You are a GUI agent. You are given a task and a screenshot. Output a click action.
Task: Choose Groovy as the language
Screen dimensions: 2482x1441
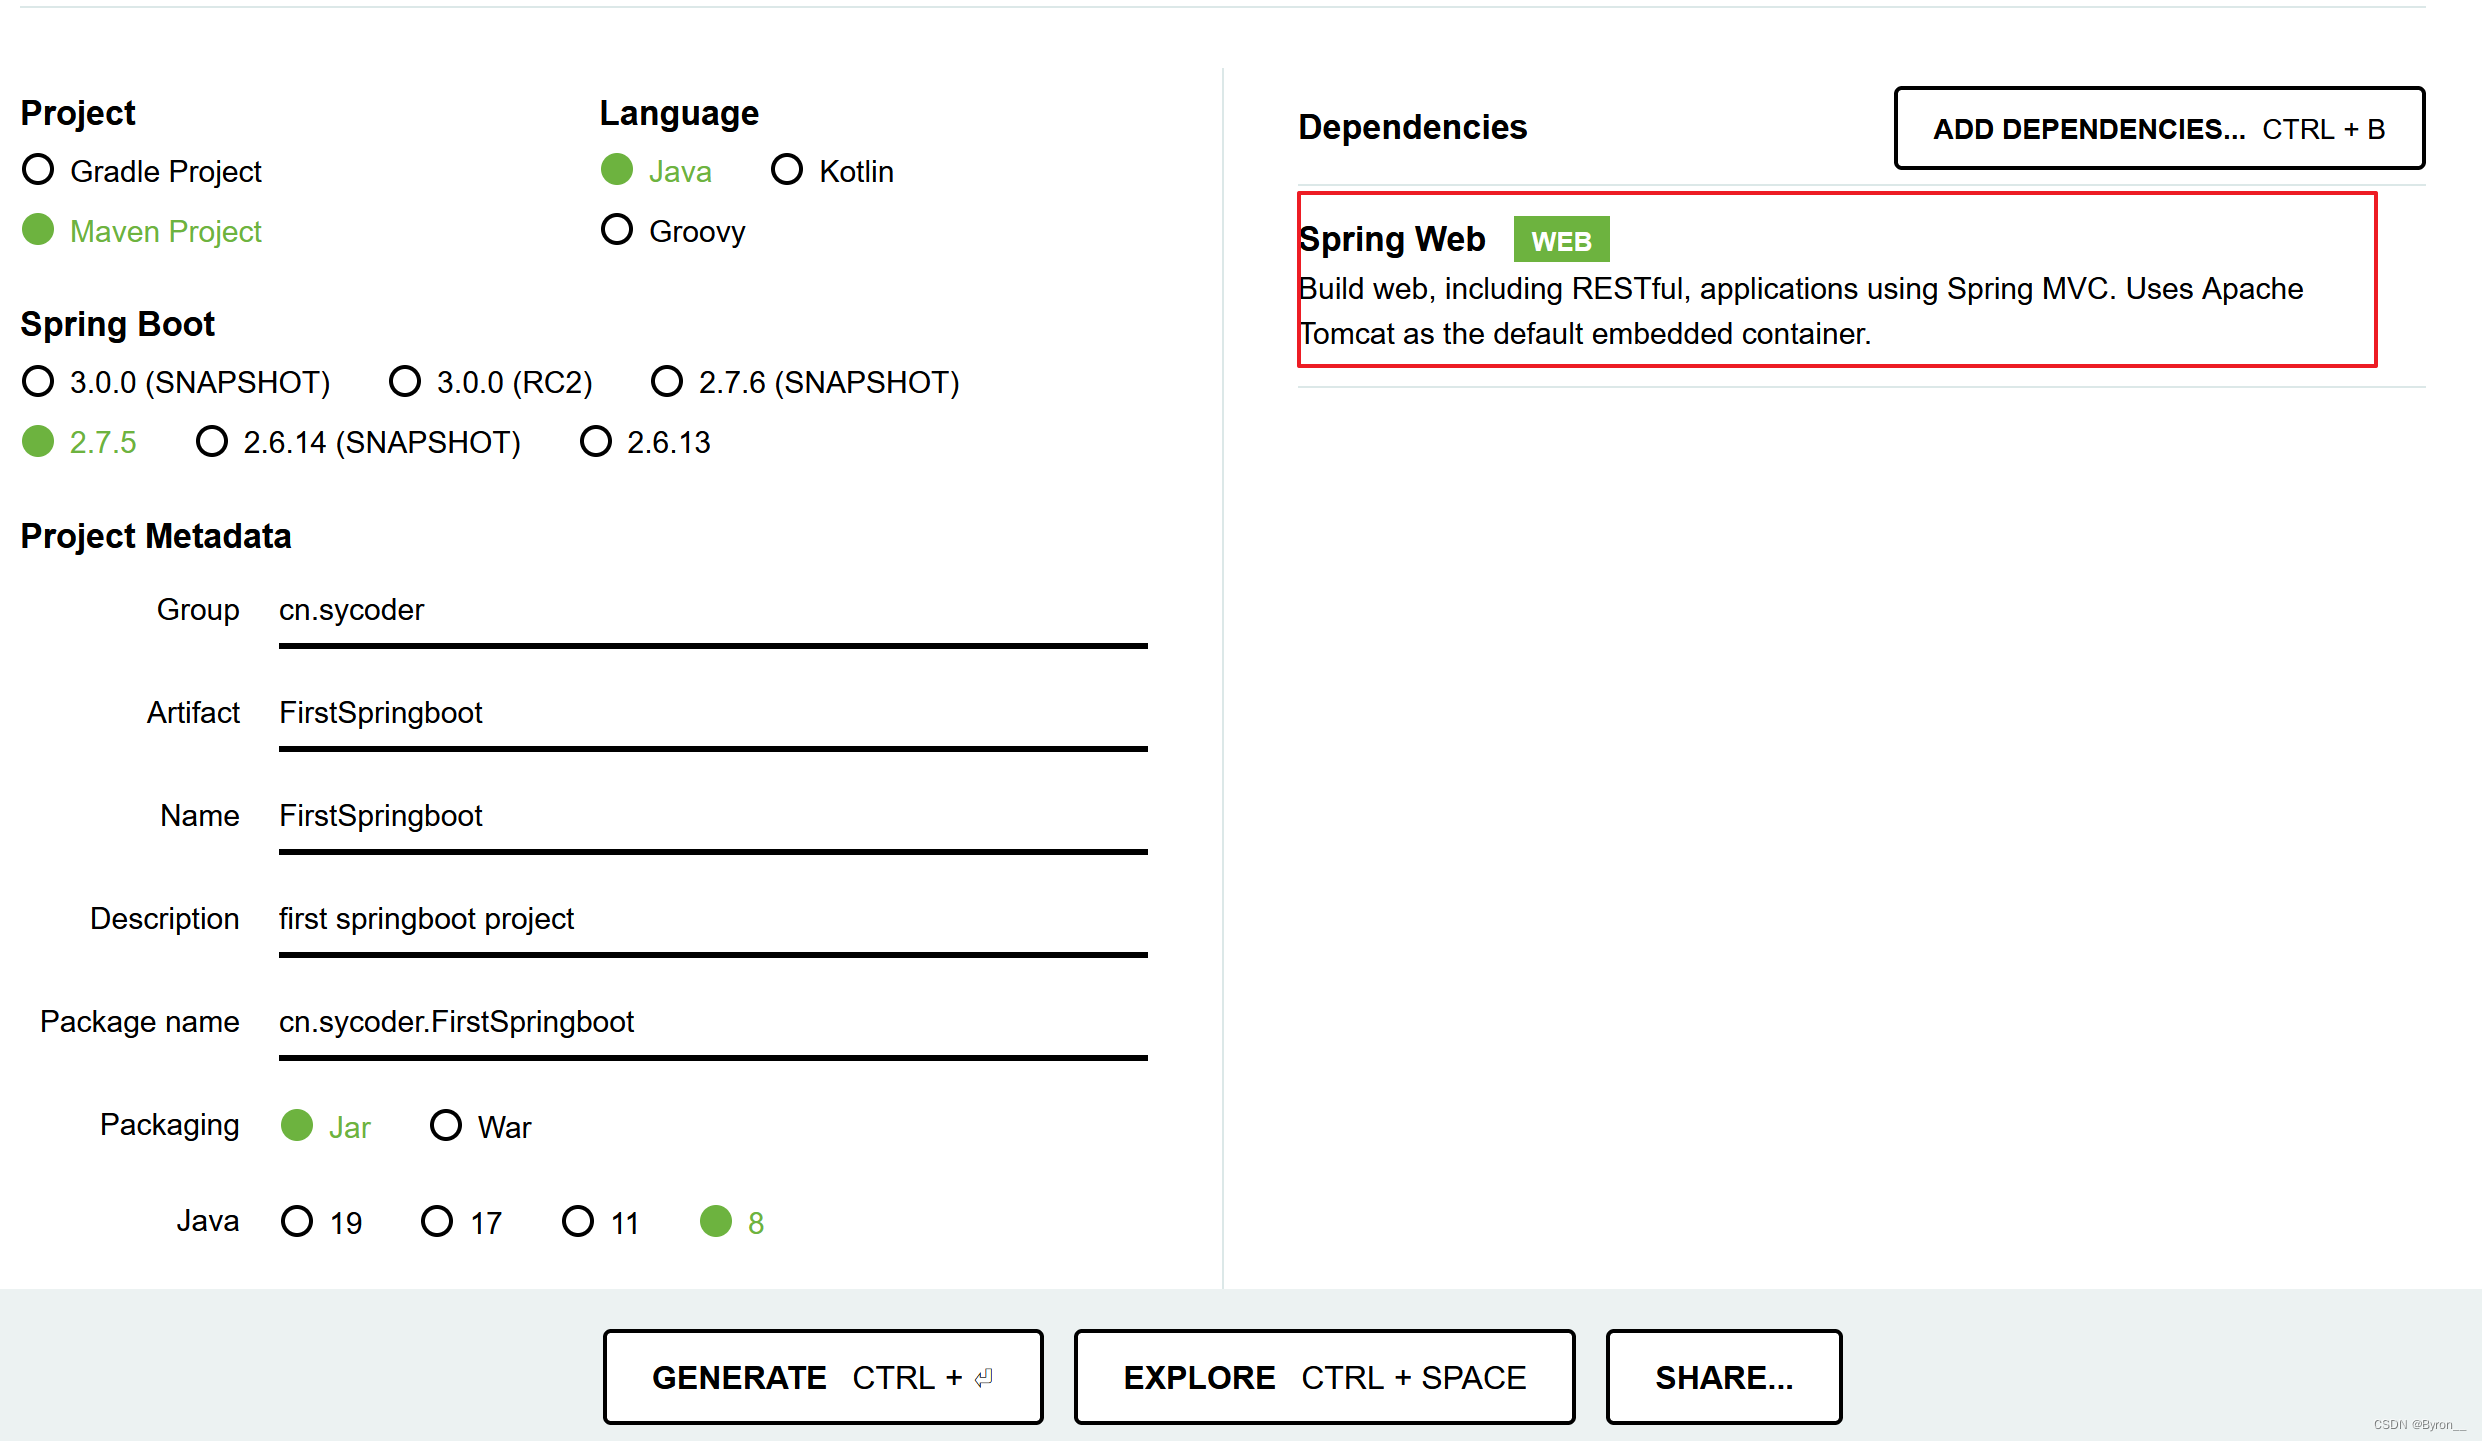tap(673, 231)
